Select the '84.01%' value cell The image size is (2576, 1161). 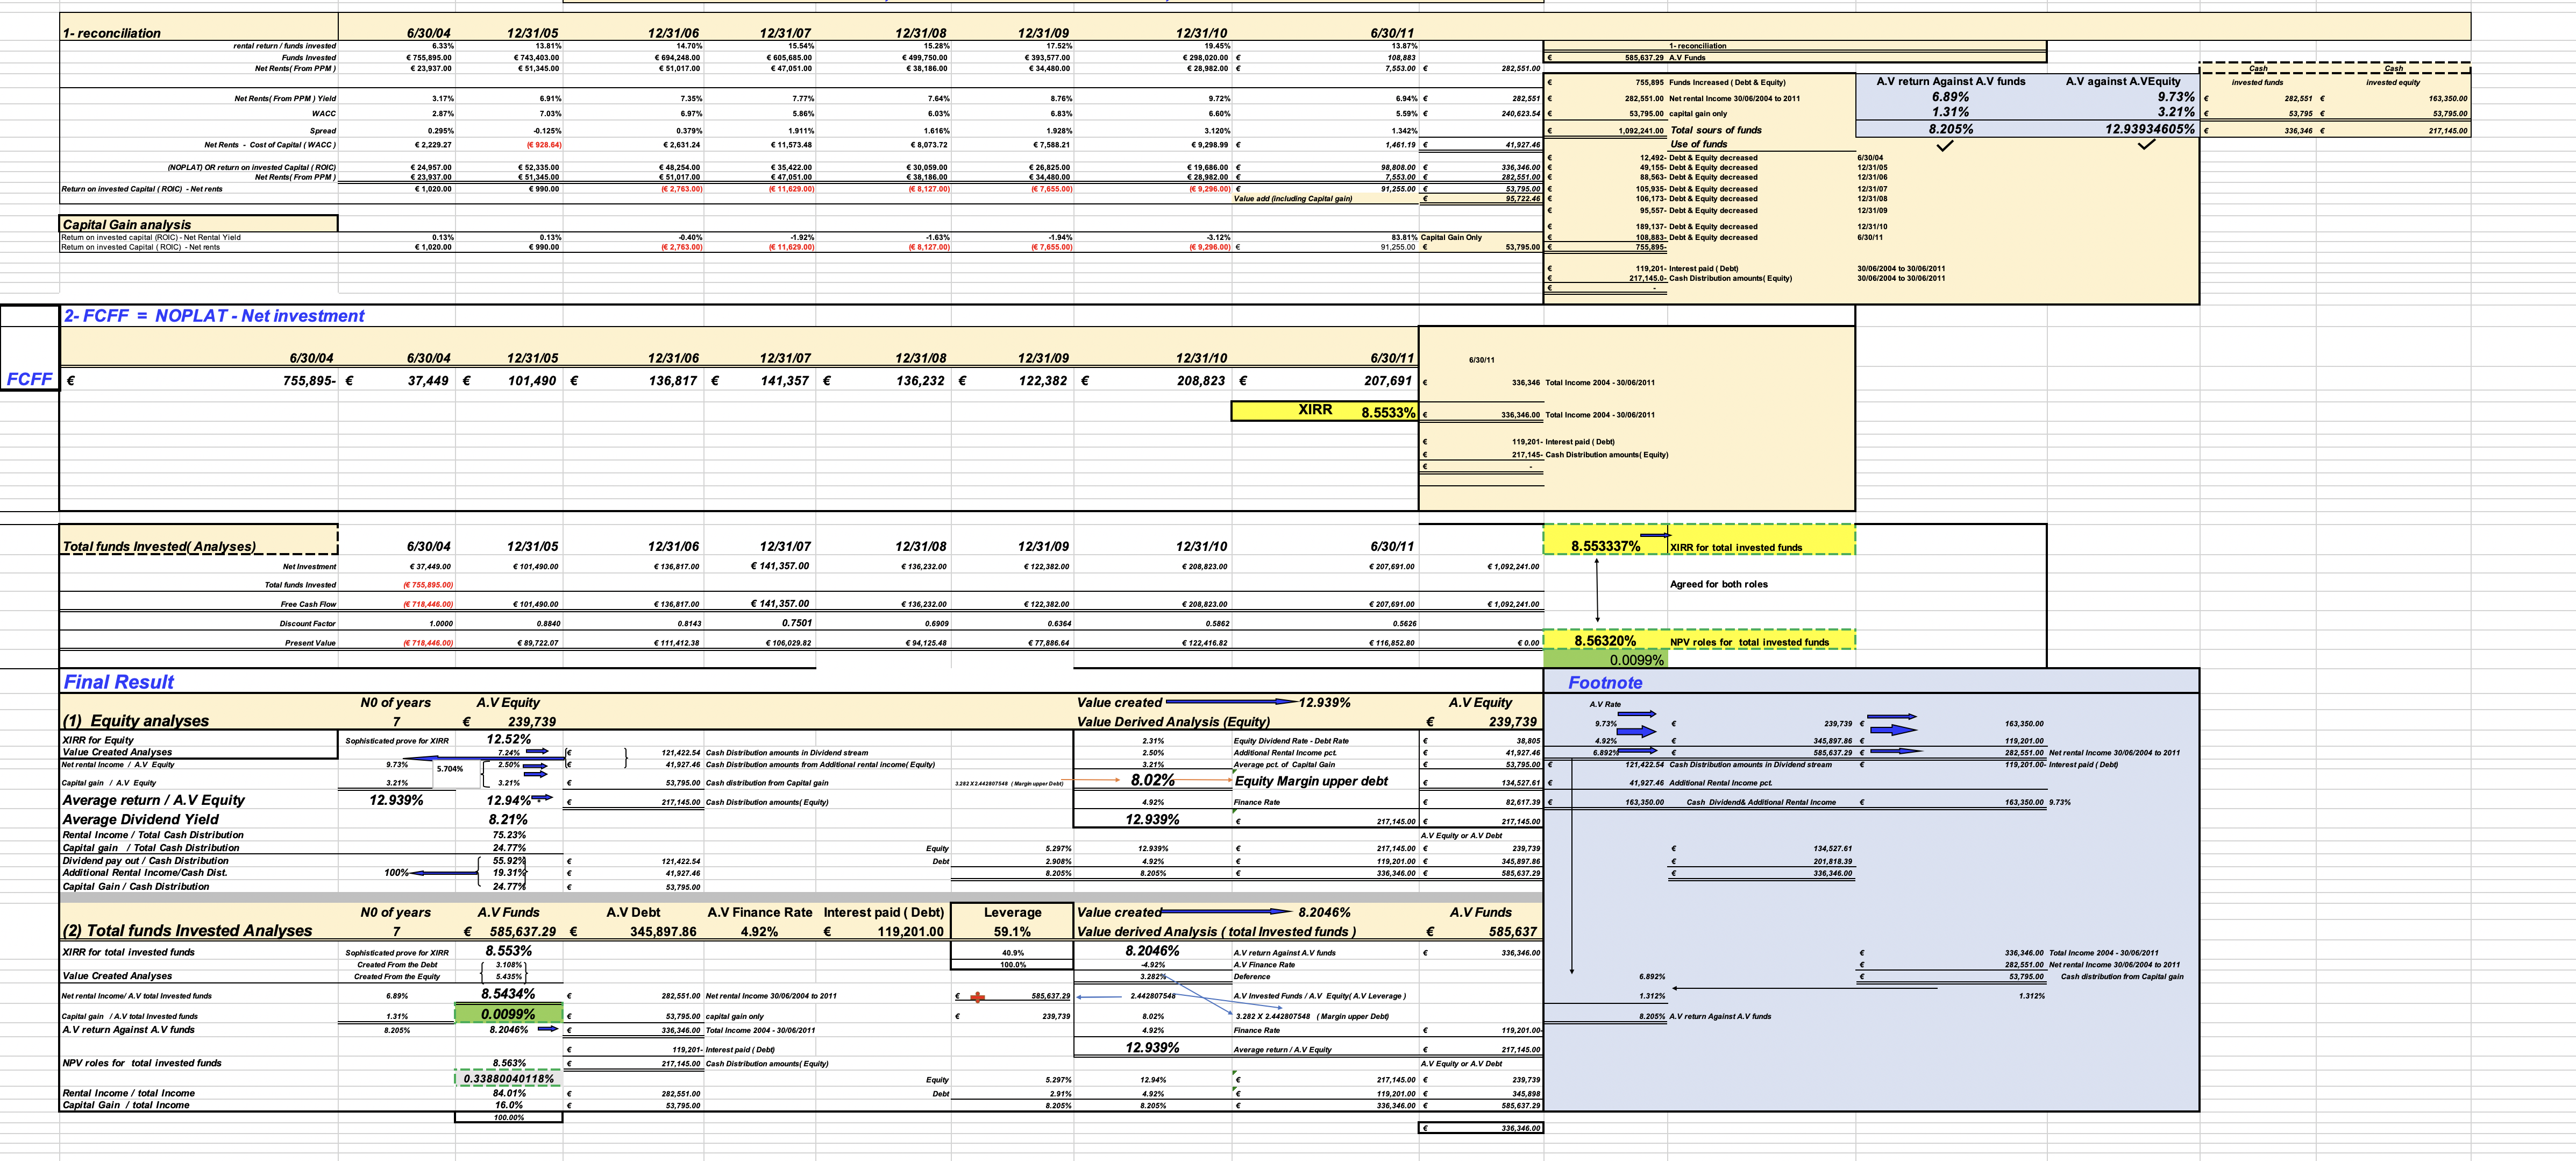[508, 1093]
